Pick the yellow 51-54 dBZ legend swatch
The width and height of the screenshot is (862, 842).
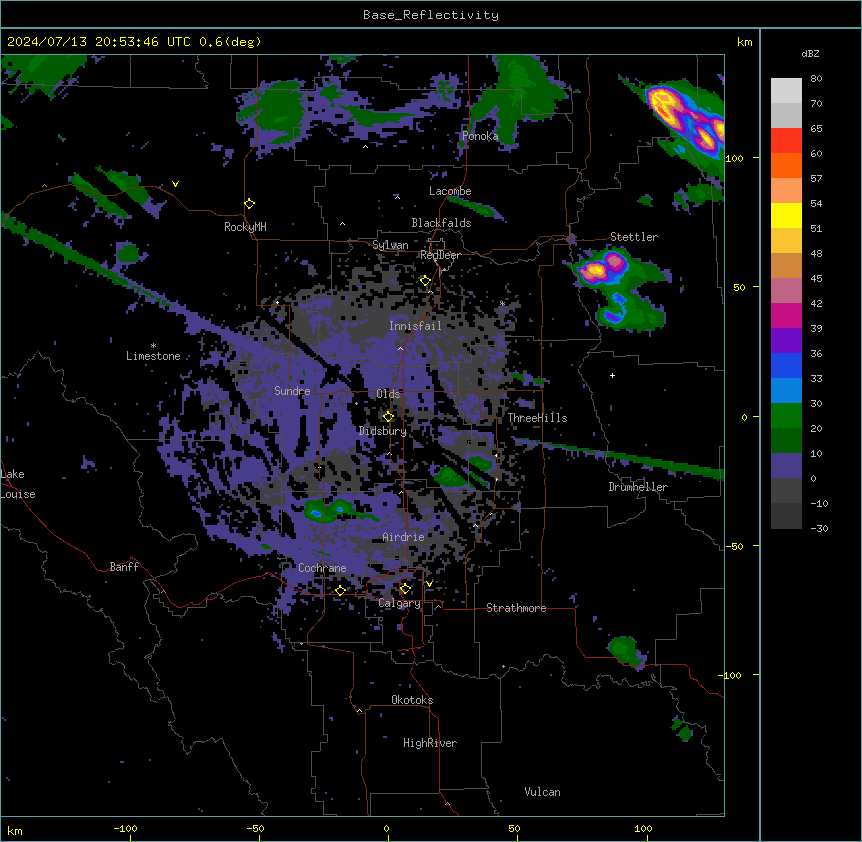[786, 215]
